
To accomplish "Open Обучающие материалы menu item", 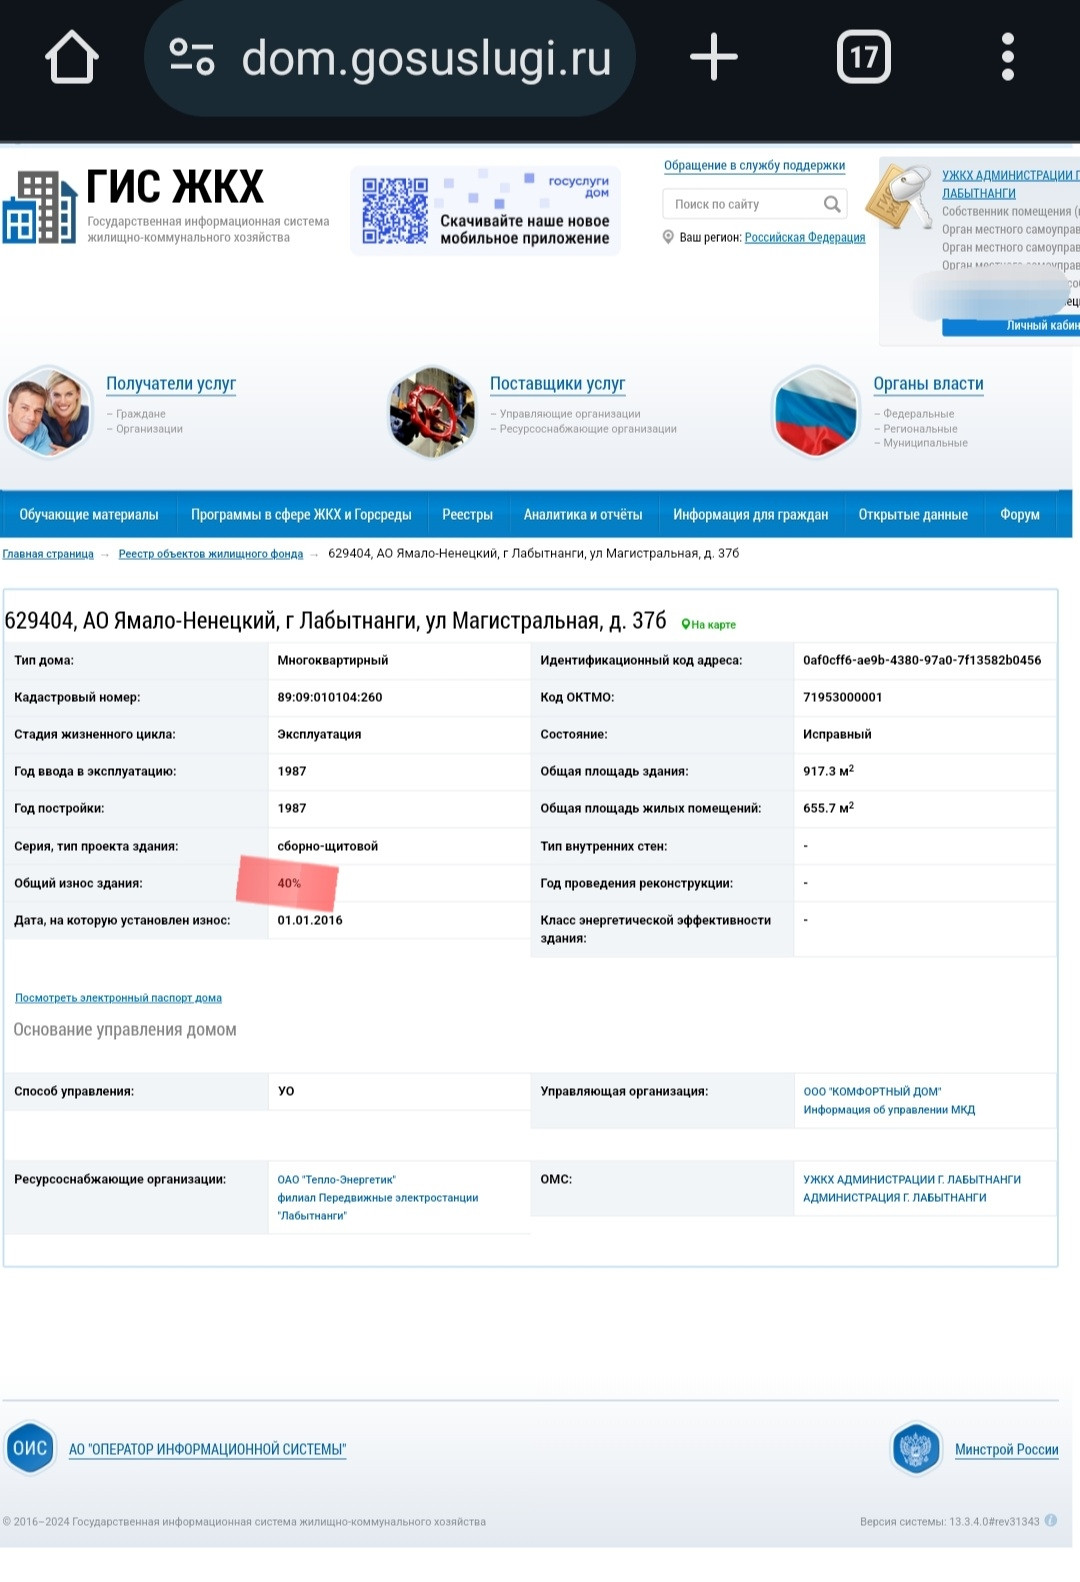I will tap(89, 514).
